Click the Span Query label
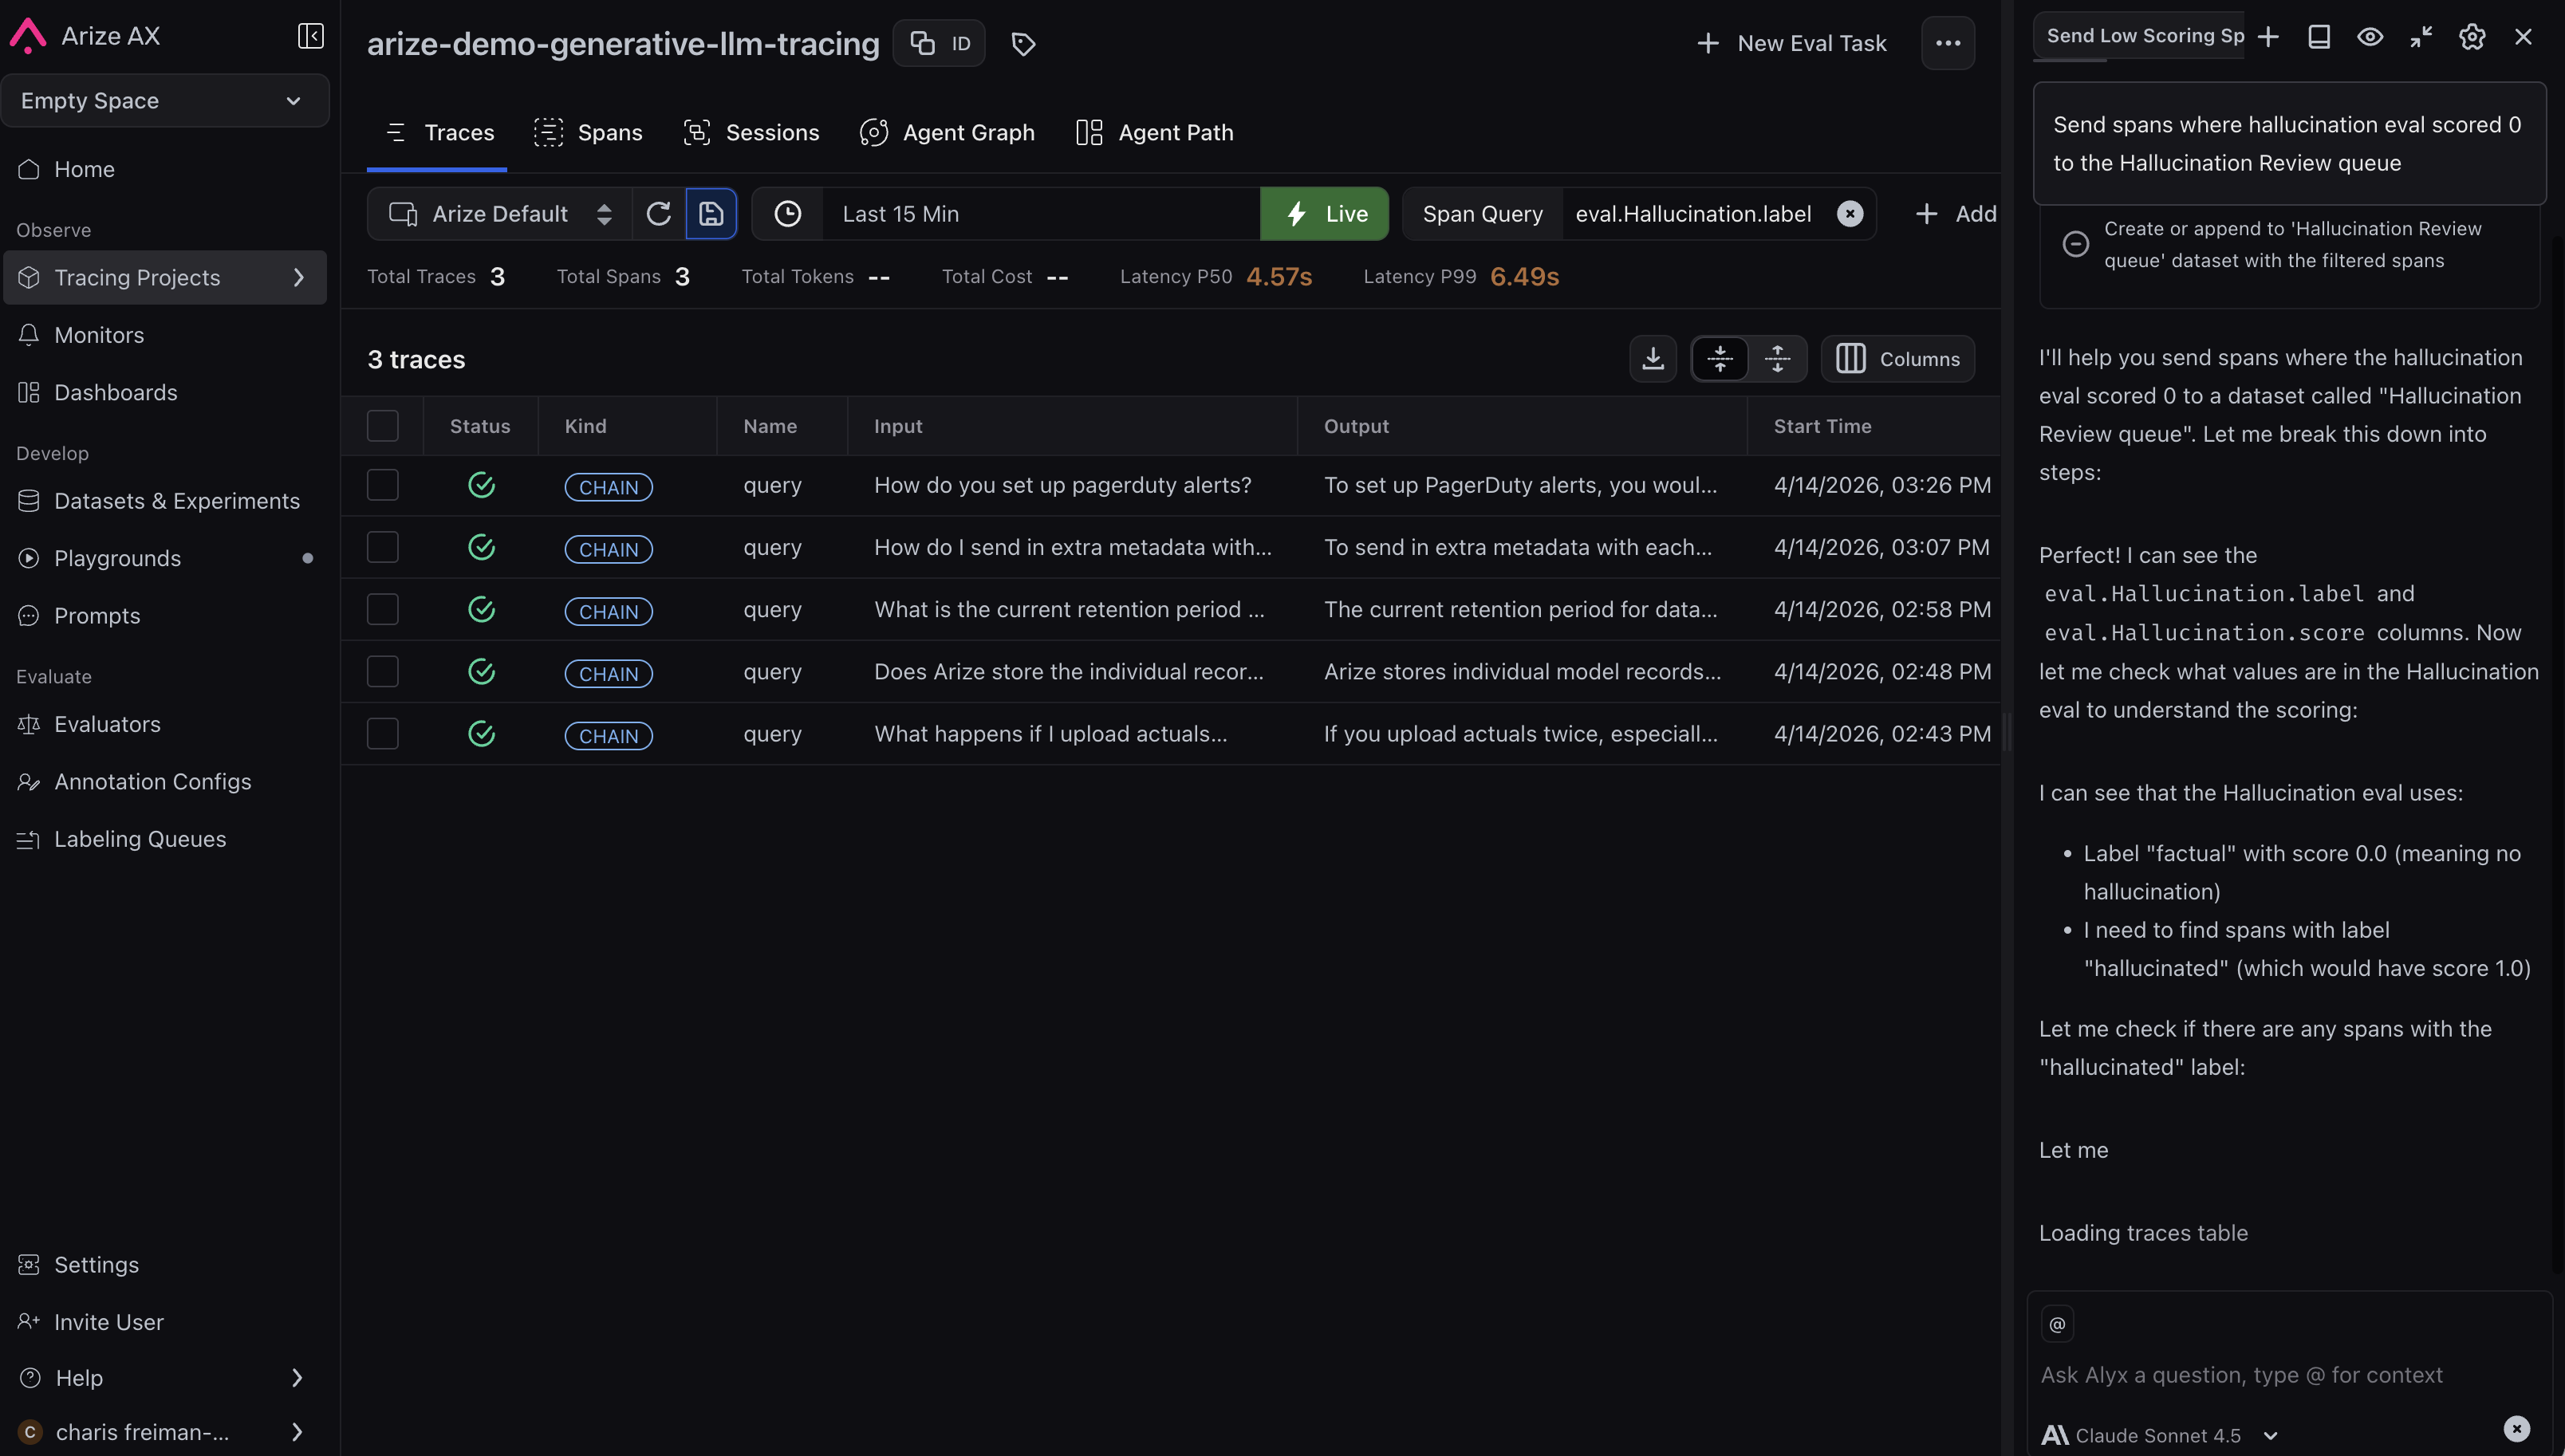Screen dimensions: 2565x1456 [x=1482, y=214]
